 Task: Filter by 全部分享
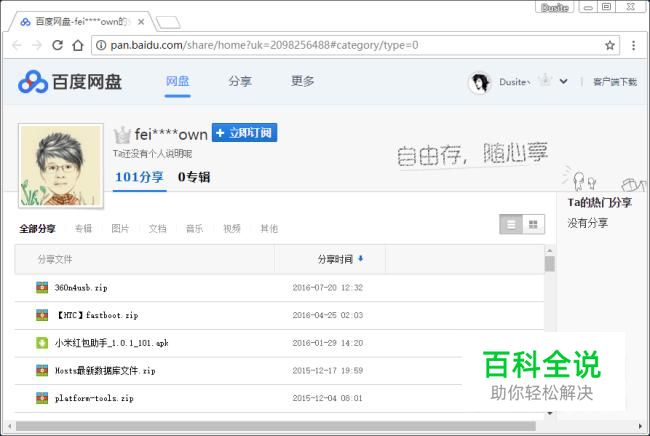[x=37, y=229]
